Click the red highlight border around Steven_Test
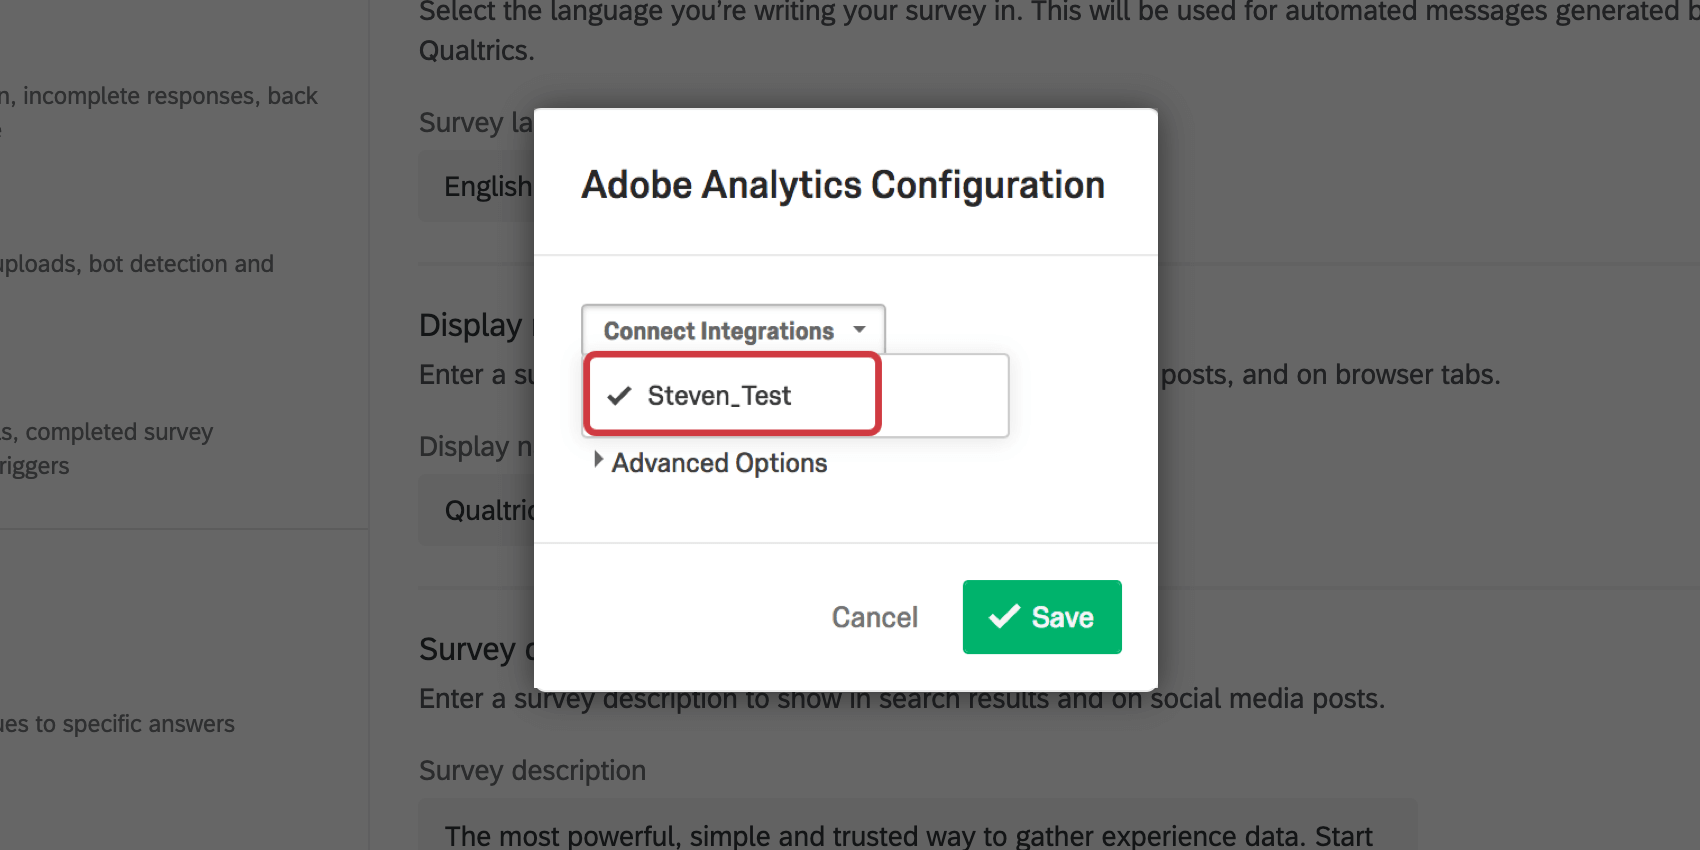 [x=731, y=354]
